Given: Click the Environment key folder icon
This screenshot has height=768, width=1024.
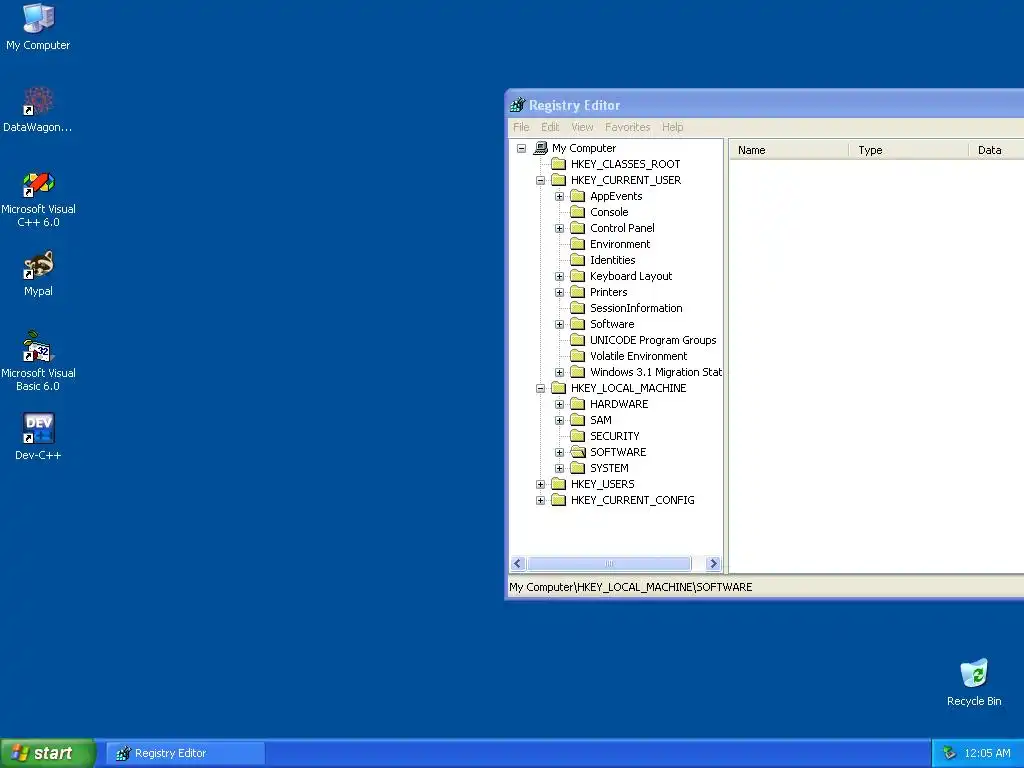Looking at the screenshot, I should [x=577, y=244].
